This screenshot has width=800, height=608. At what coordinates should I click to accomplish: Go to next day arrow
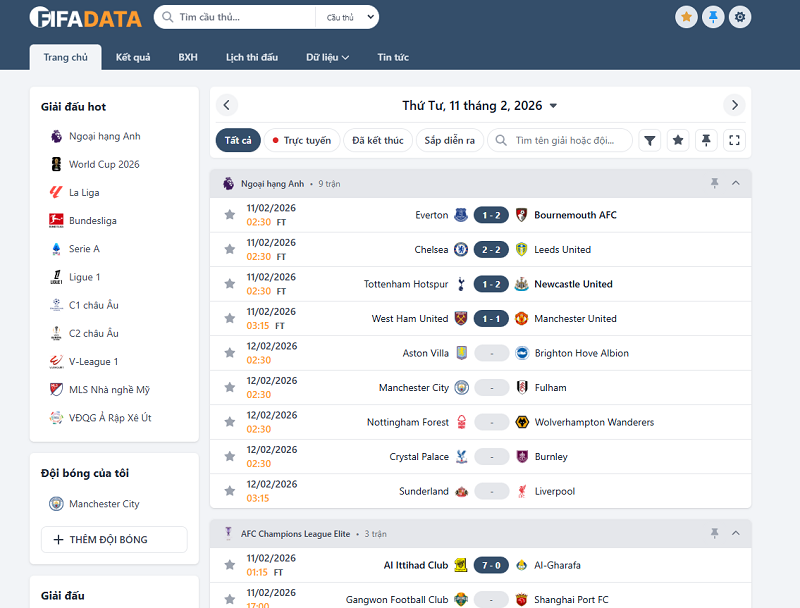click(x=735, y=105)
